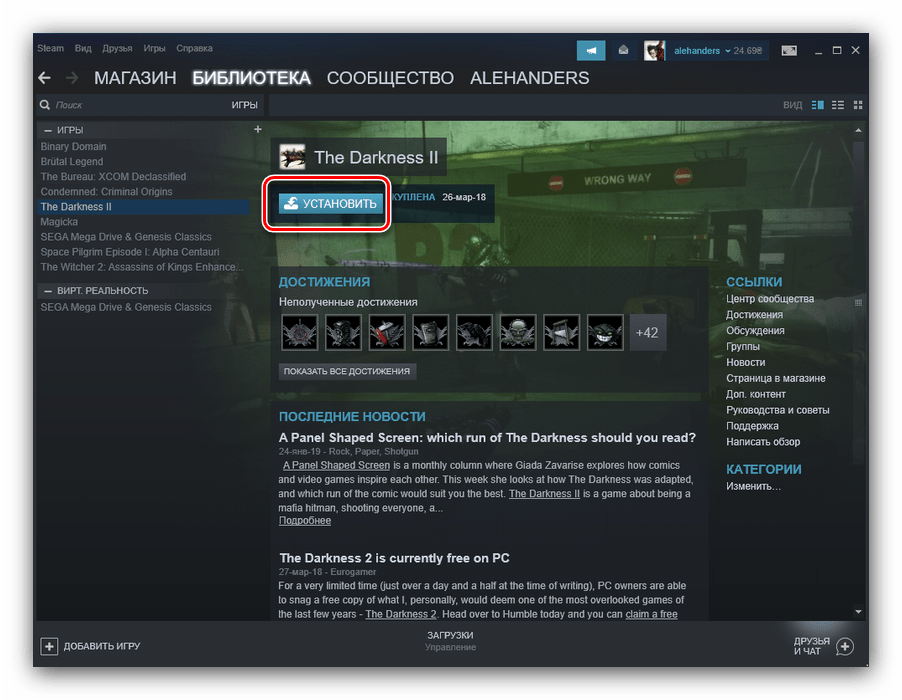
Task: Open the Друзья menu
Action: [117, 48]
